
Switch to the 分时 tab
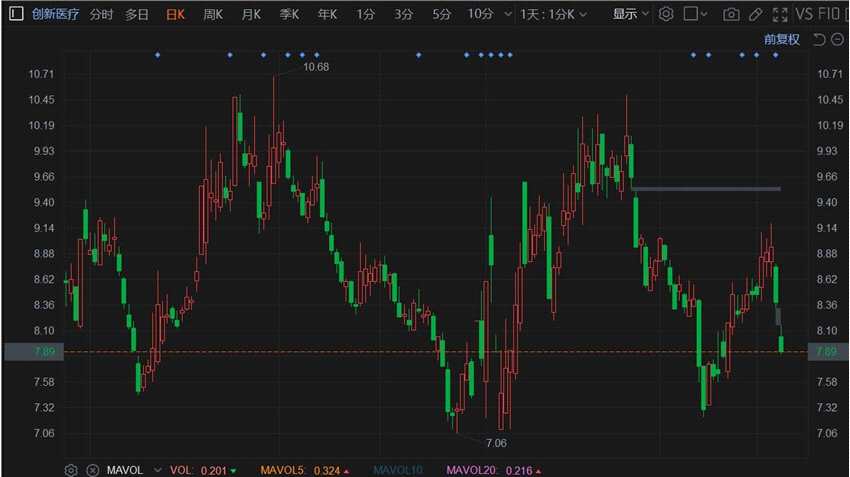coord(101,15)
